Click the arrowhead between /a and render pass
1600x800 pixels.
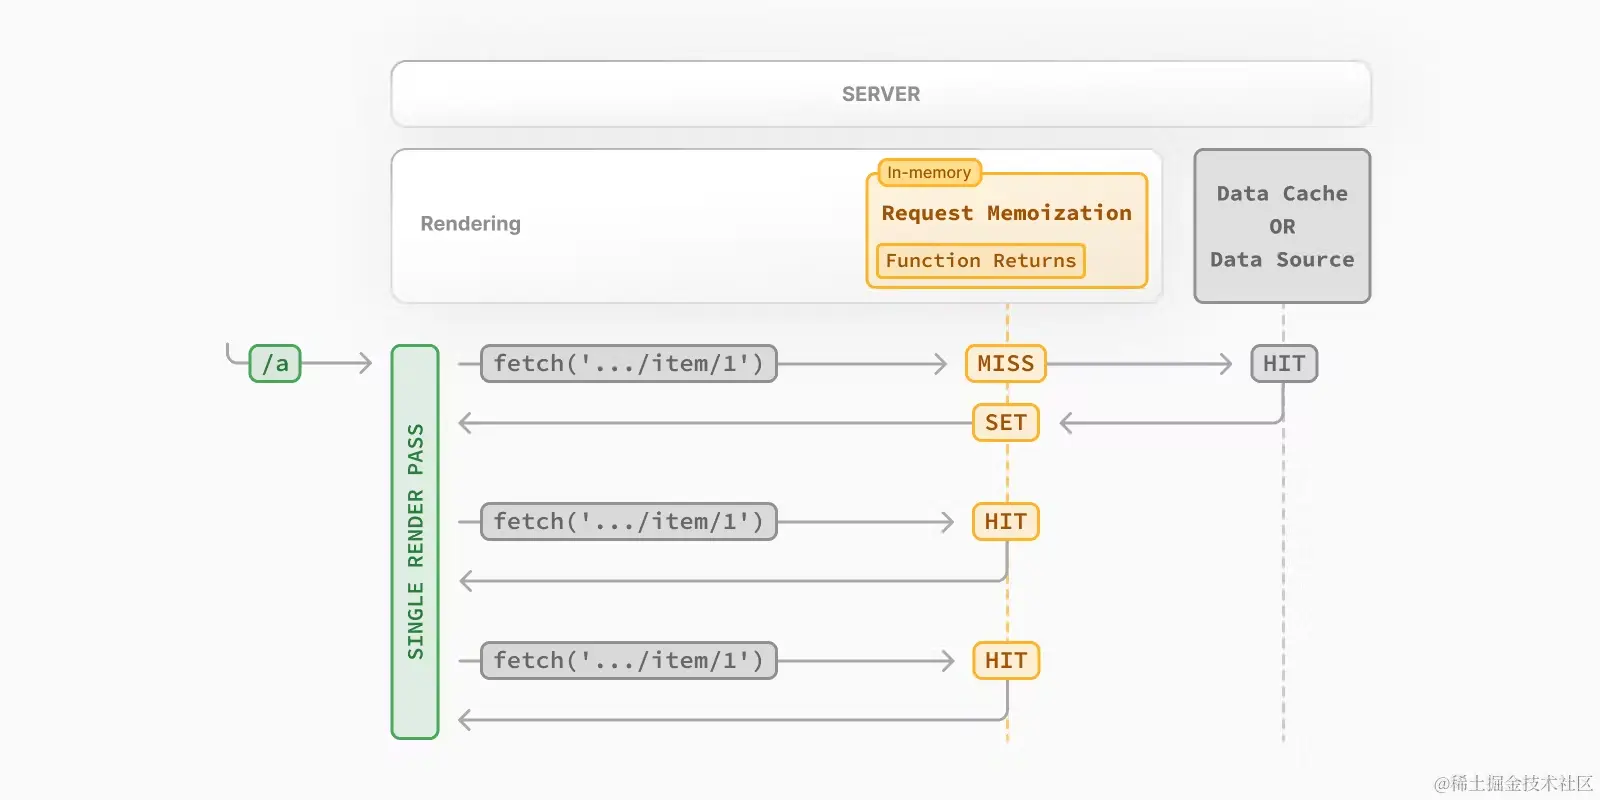365,363
